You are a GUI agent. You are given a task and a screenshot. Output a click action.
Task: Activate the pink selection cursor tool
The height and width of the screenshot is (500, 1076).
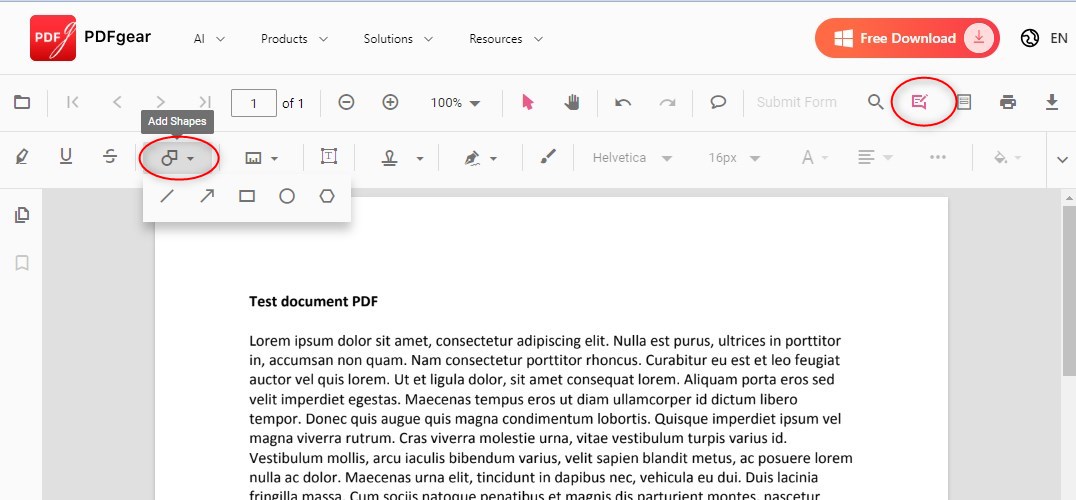tap(528, 102)
